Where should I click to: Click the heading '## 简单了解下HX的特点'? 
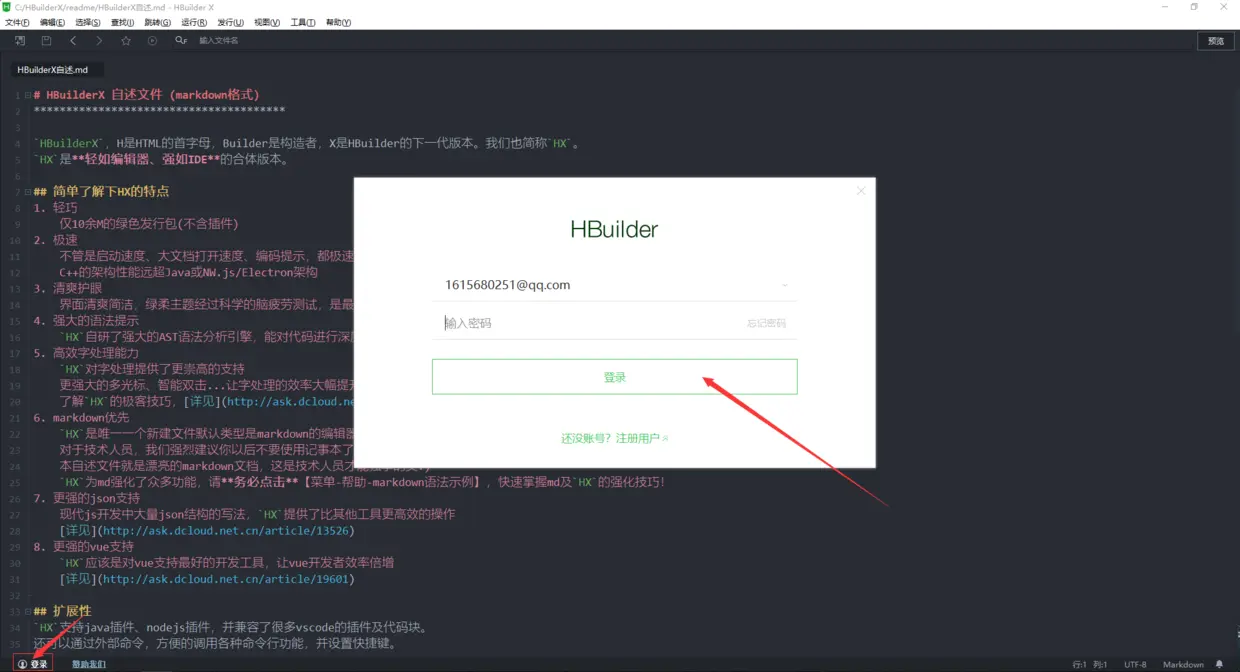pos(101,191)
